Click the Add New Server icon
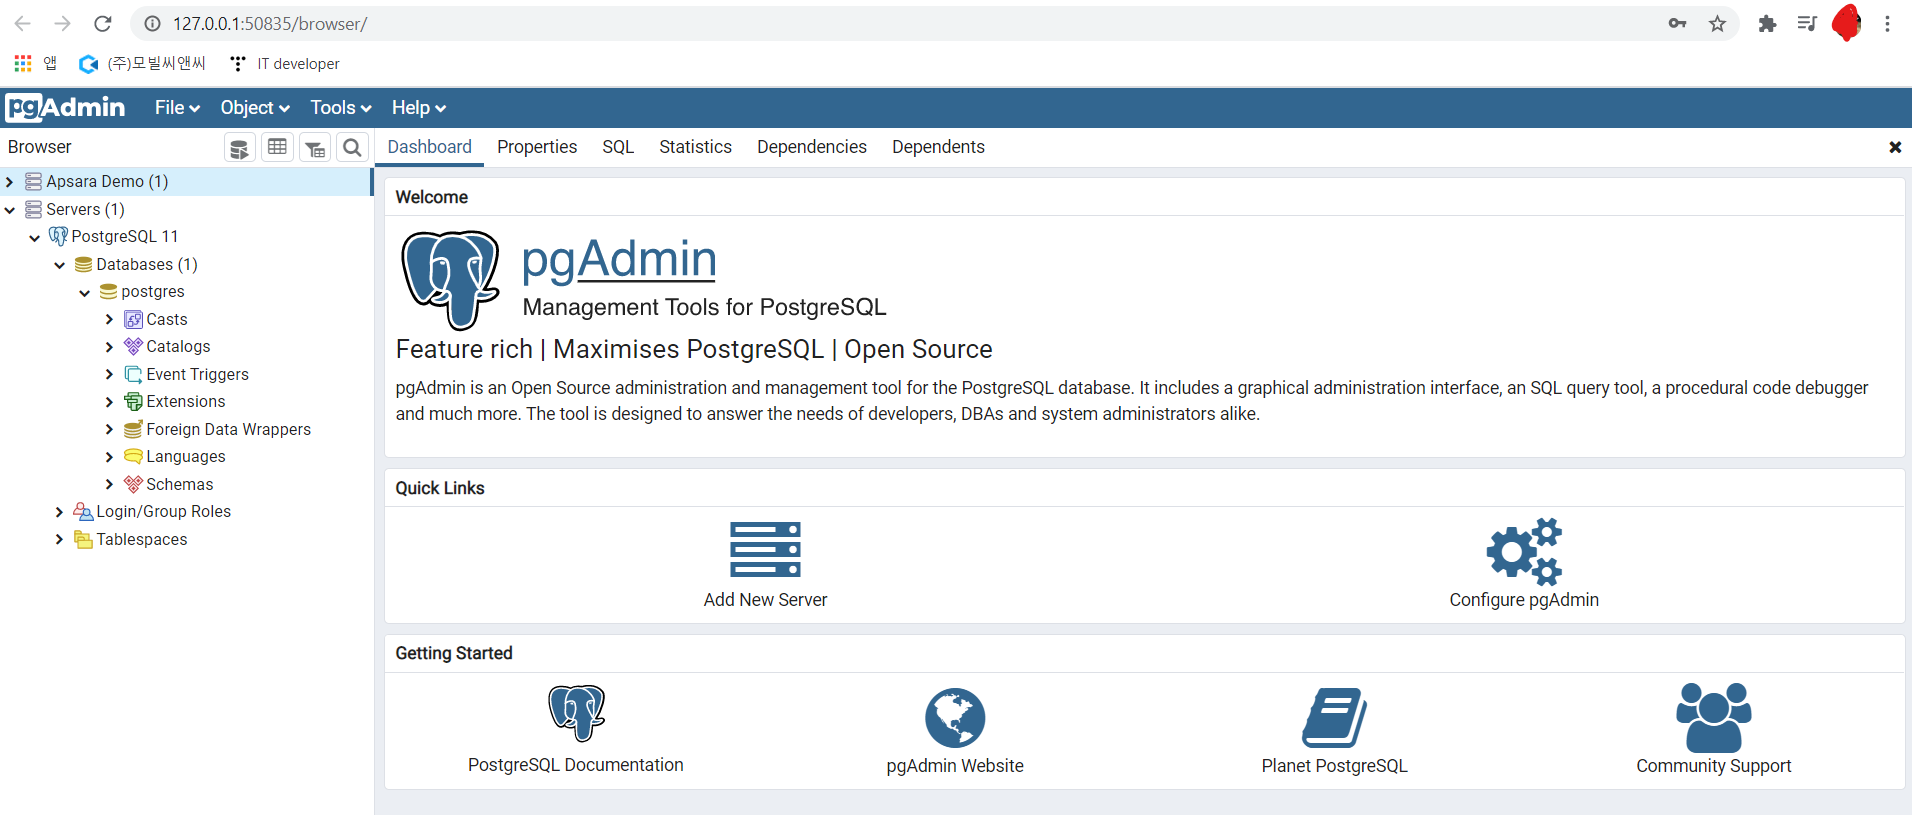Screen dimensions: 1912x815 [765, 550]
